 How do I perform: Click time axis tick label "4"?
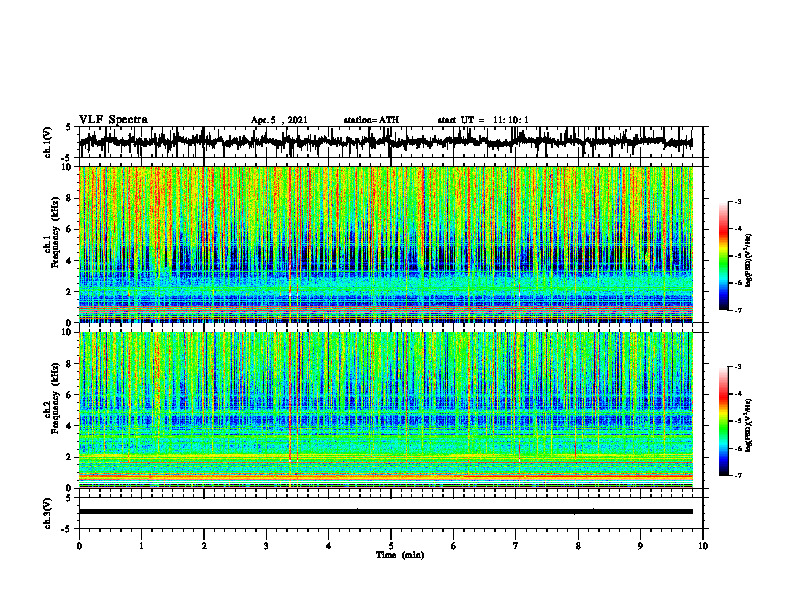(329, 546)
